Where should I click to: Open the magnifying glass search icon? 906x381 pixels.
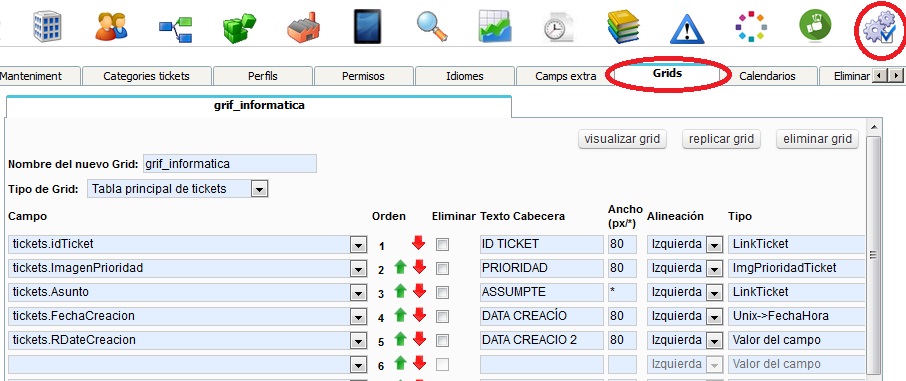click(x=432, y=26)
